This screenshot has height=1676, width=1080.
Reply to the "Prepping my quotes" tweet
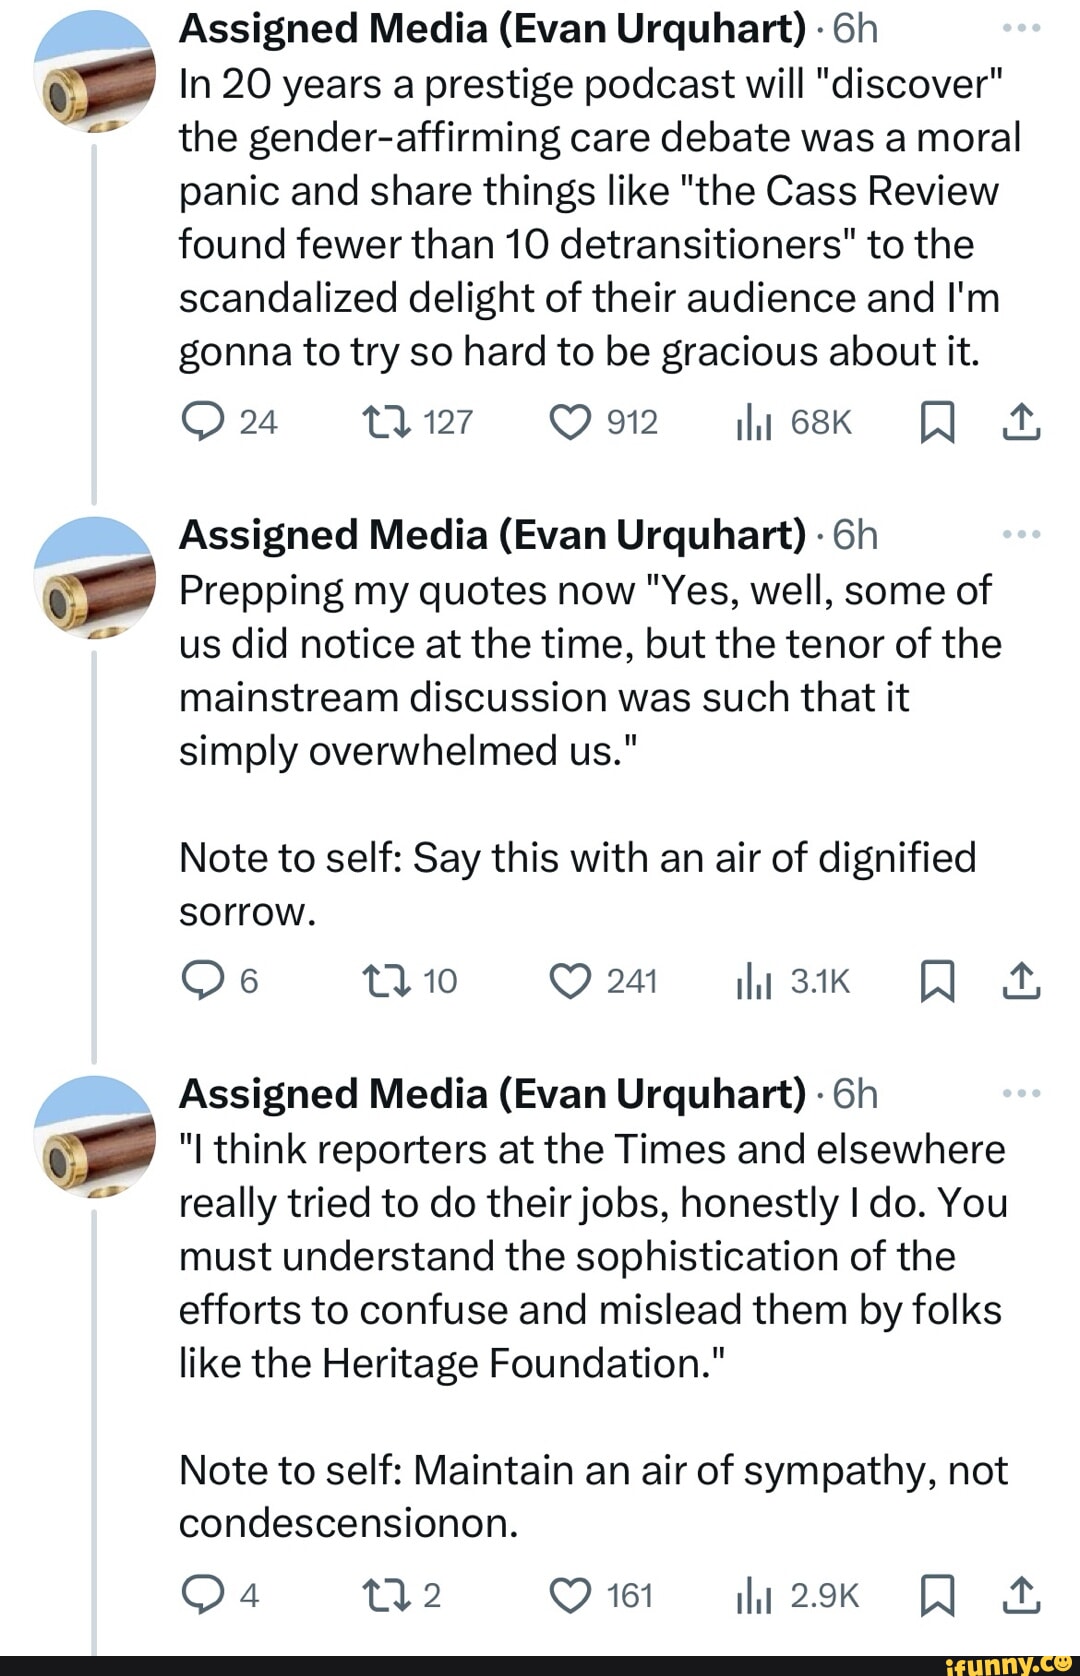(x=204, y=981)
